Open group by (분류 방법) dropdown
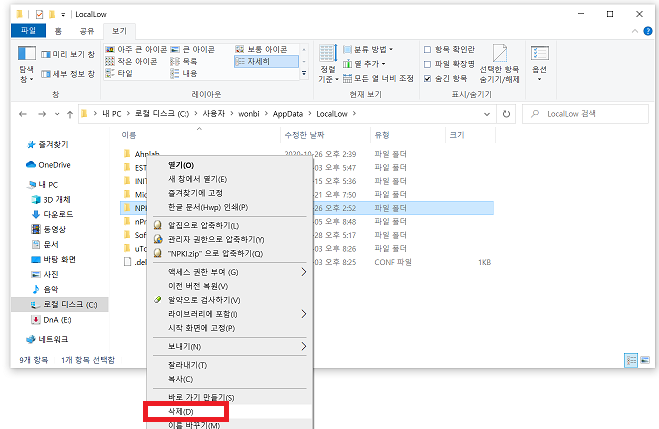The height and width of the screenshot is (429, 659). tap(368, 50)
